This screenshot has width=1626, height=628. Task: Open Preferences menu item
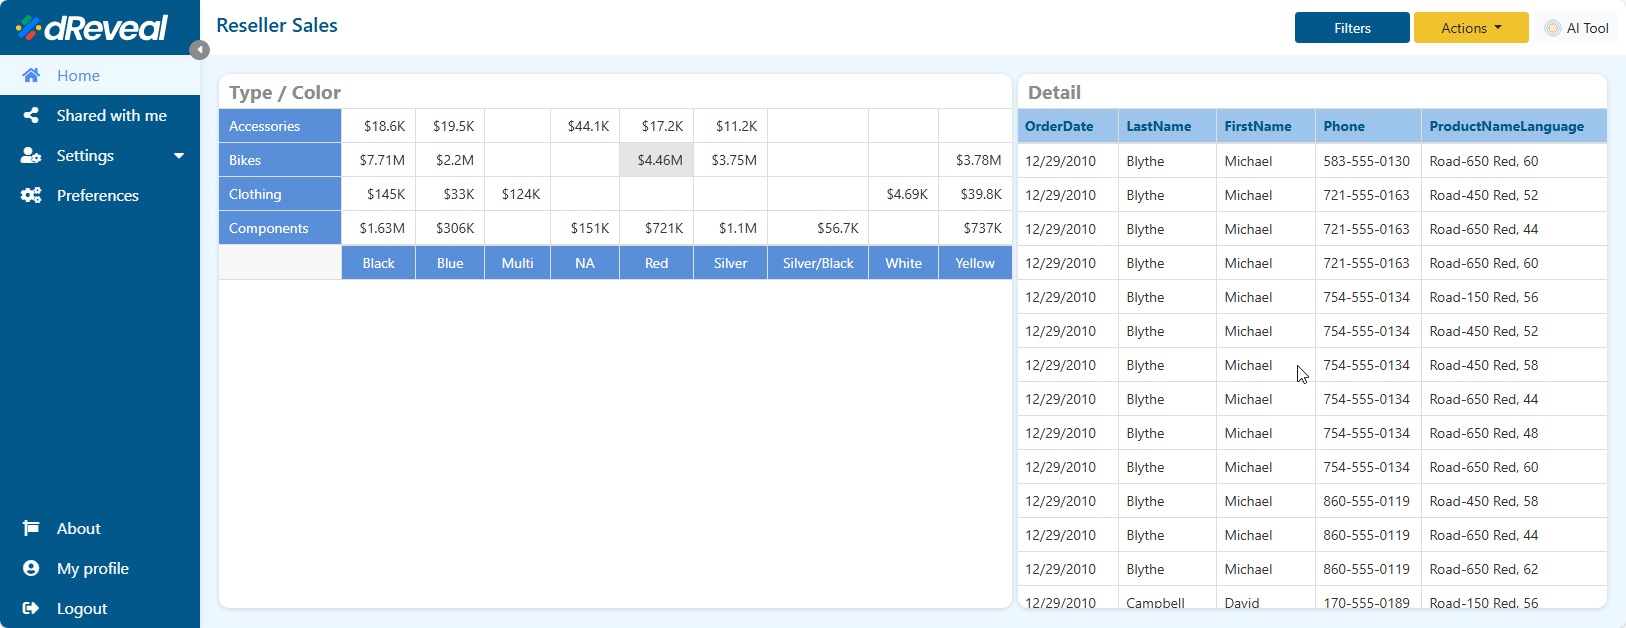100,195
